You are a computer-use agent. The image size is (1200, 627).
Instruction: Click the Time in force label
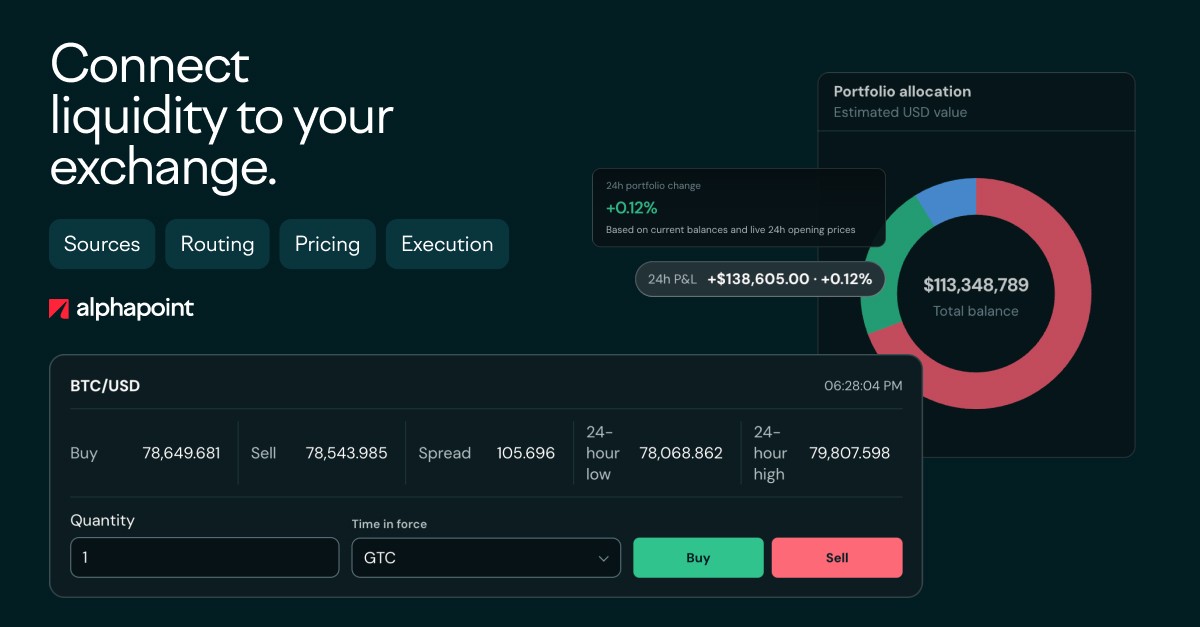tap(389, 524)
